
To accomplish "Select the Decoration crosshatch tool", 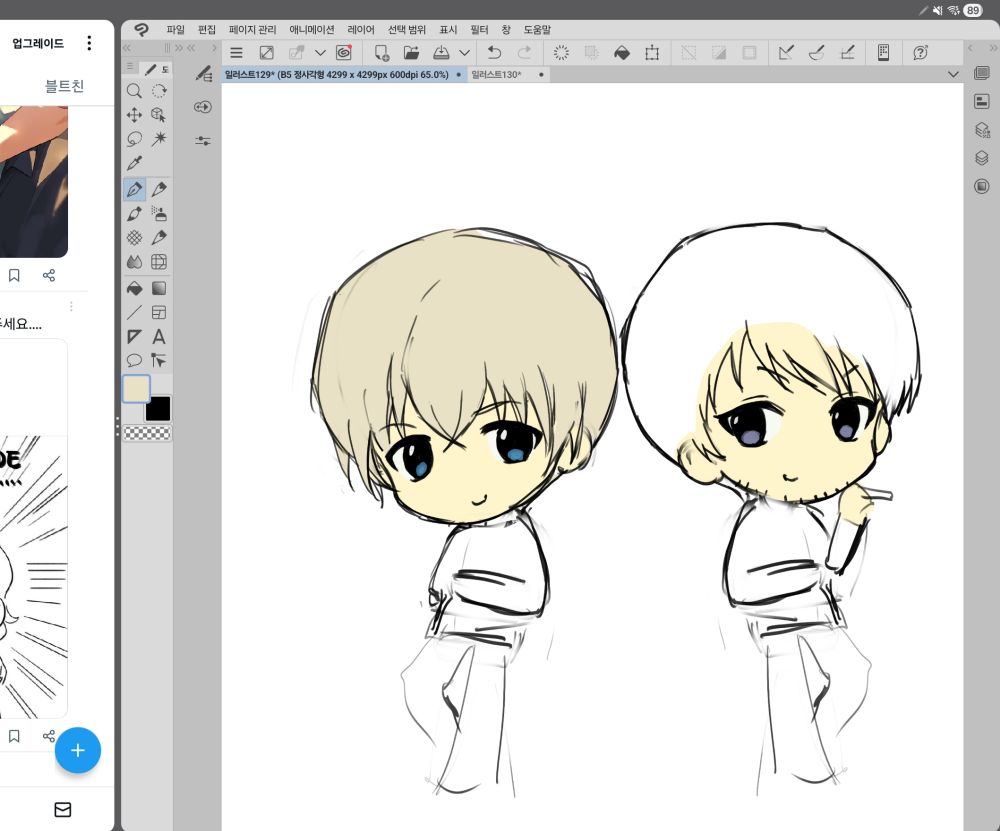I will (x=134, y=238).
